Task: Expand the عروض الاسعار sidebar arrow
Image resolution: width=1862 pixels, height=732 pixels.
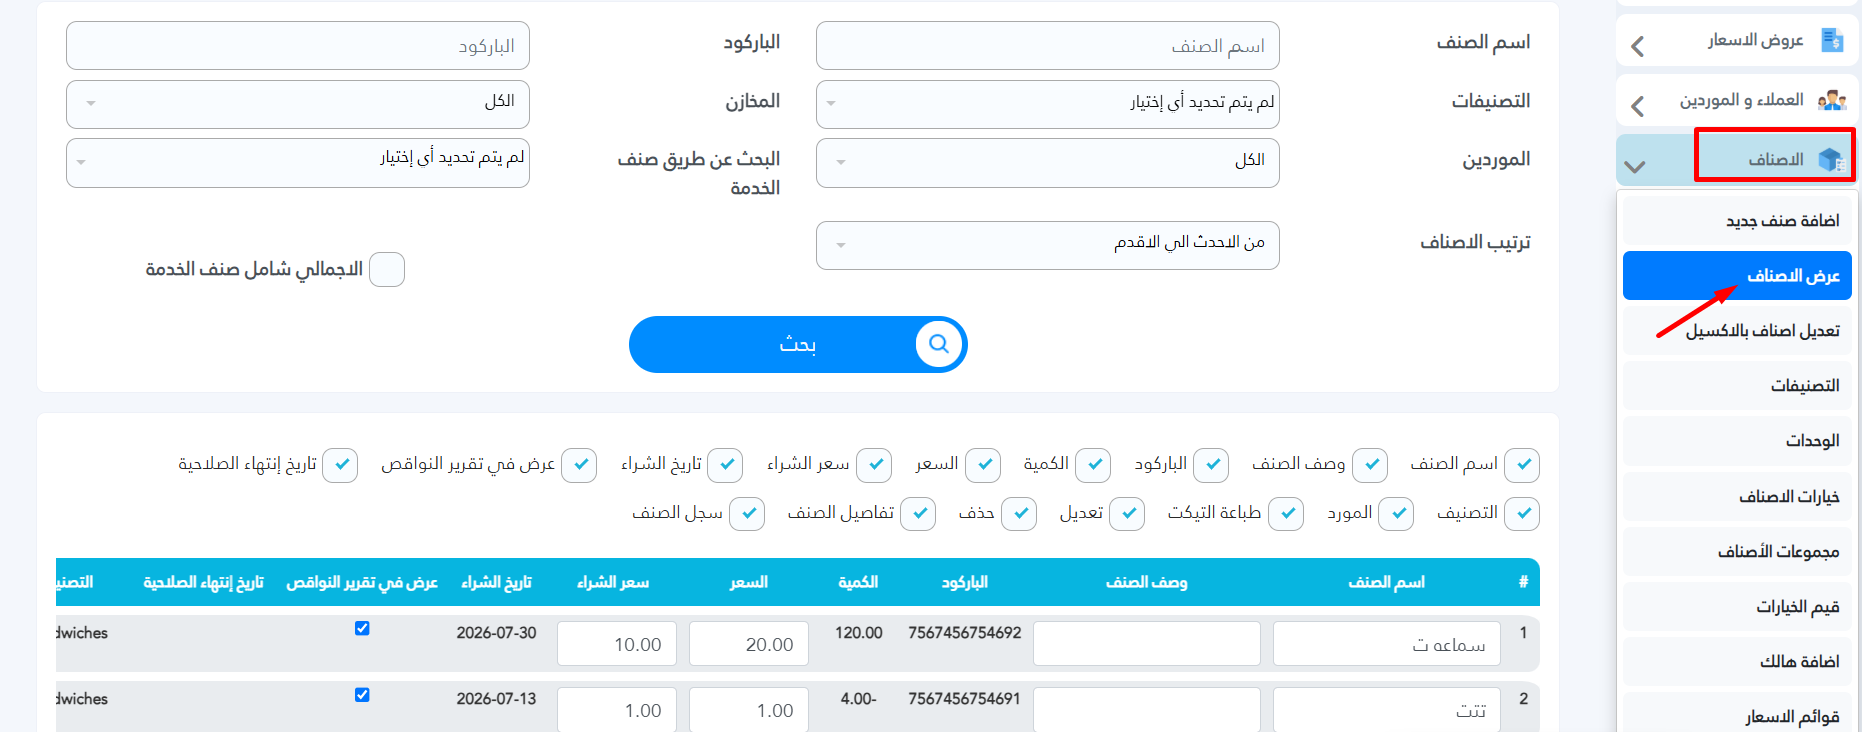Action: point(1637,46)
